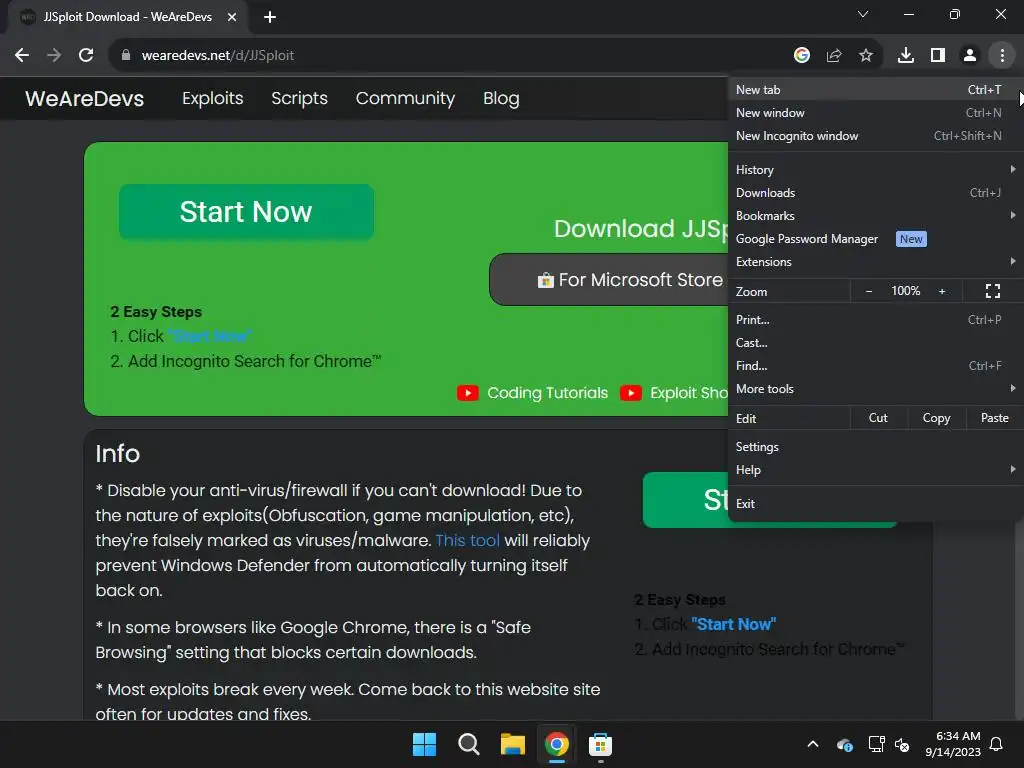Screen dimensions: 1024x768
Task: Show hidden system tray icons
Action: 813,744
